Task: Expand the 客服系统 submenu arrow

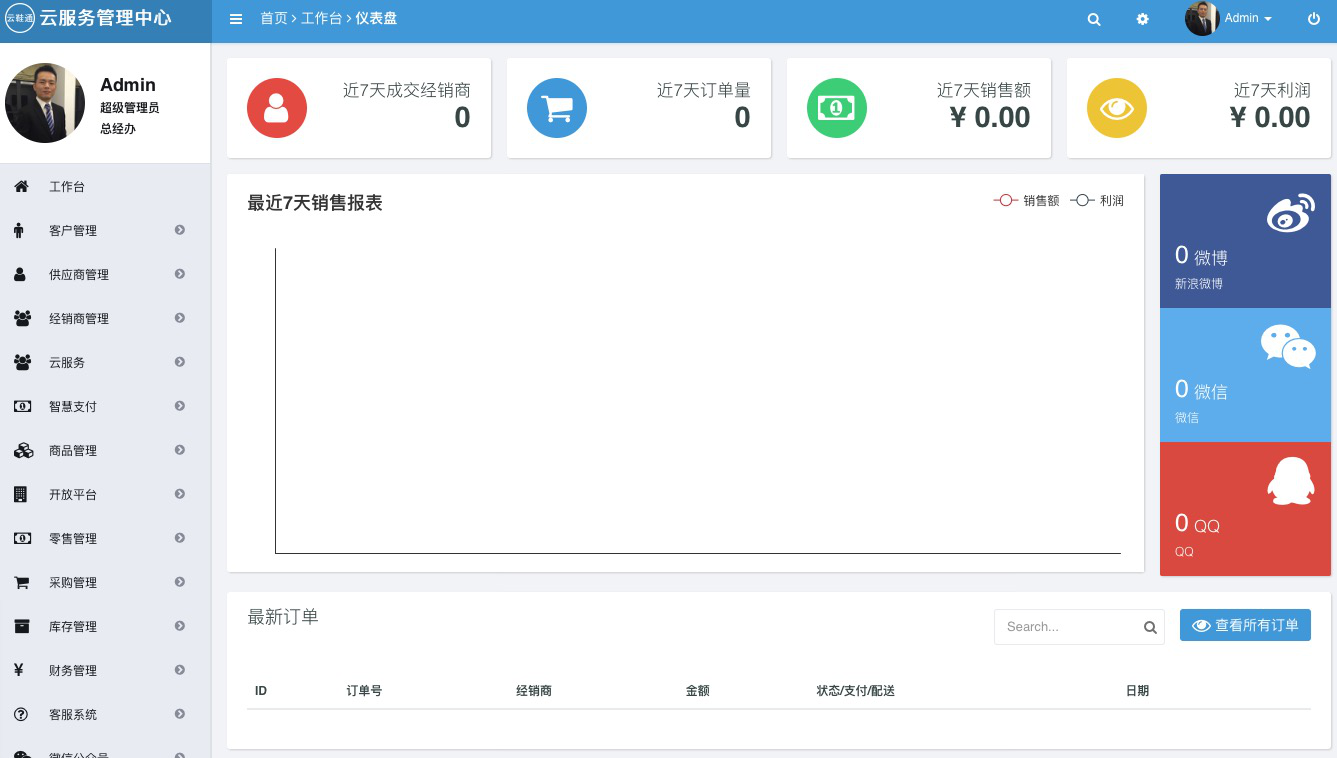Action: click(x=180, y=714)
